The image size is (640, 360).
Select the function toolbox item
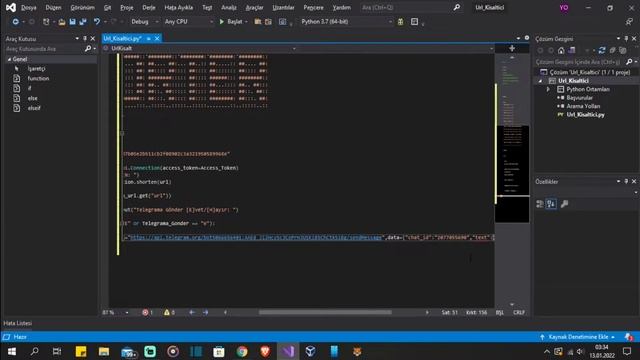tap(38, 78)
